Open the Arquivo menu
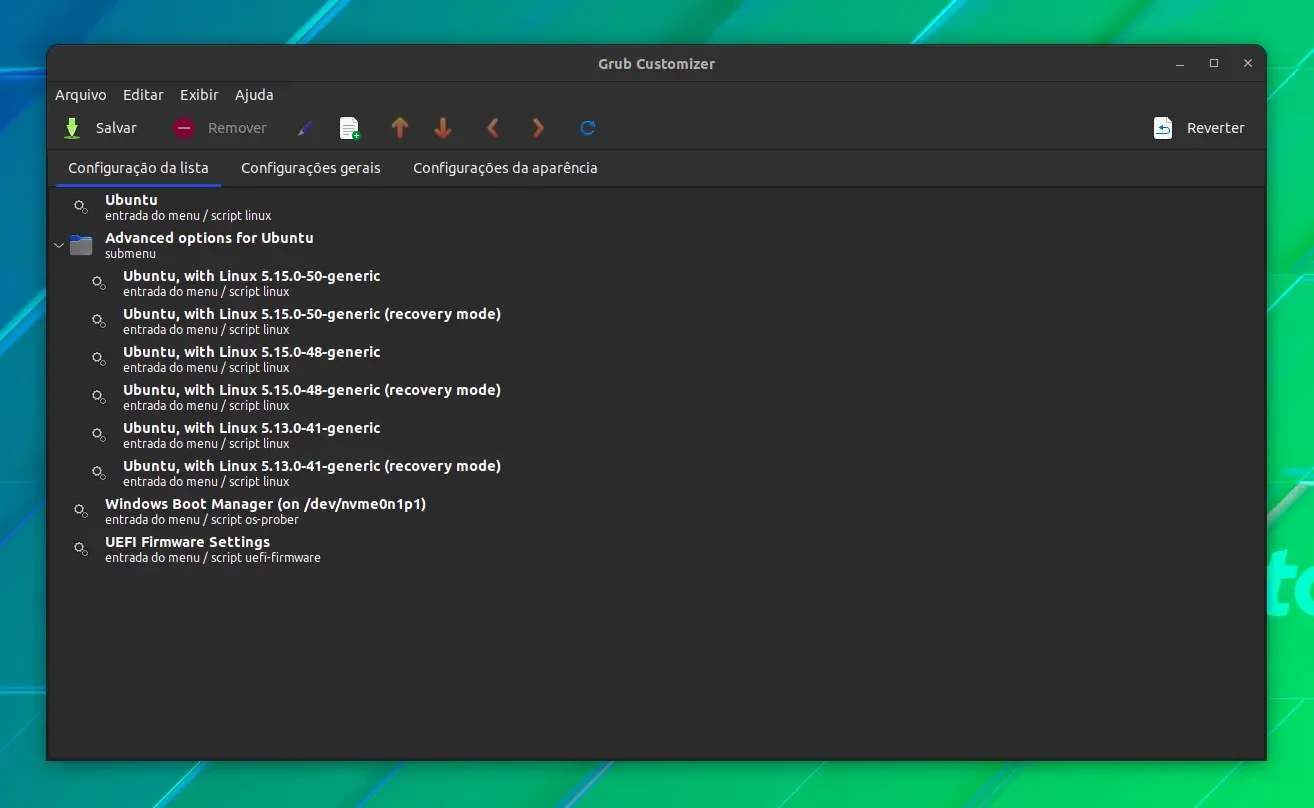The width and height of the screenshot is (1314, 808). [x=81, y=95]
